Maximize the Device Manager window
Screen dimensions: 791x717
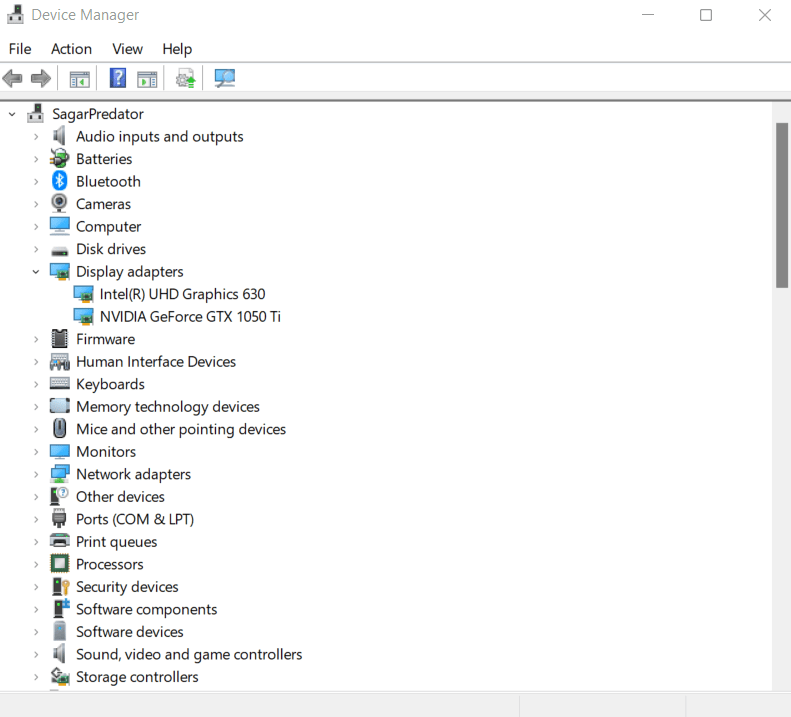[x=706, y=15]
